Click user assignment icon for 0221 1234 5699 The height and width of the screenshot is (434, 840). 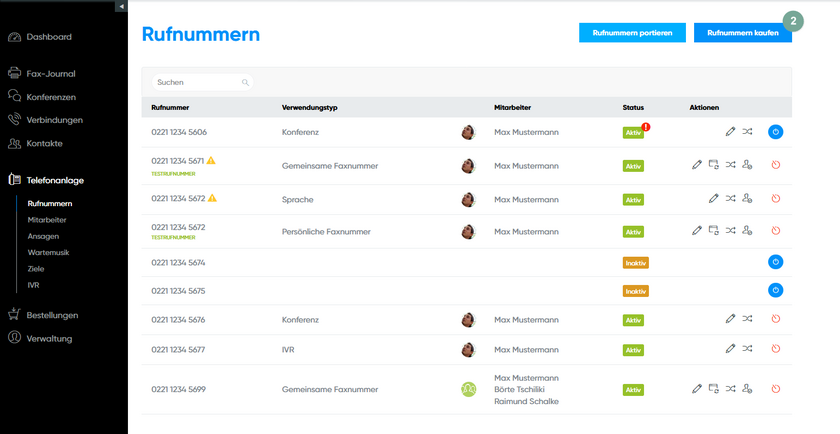coord(747,389)
